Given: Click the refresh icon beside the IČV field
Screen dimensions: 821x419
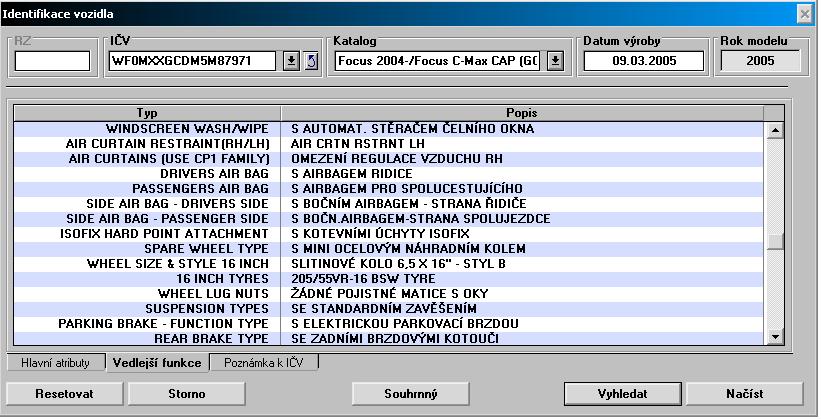Looking at the screenshot, I should [x=309, y=61].
